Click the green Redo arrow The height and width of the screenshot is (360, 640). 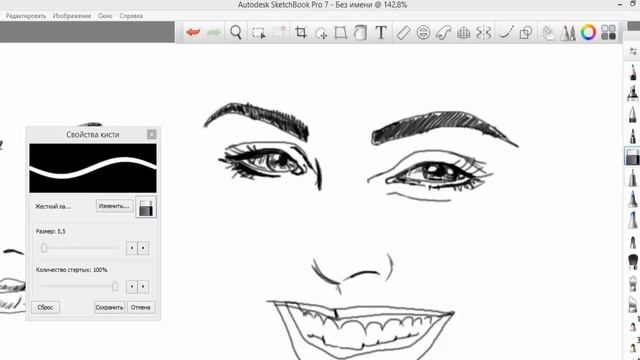(213, 32)
